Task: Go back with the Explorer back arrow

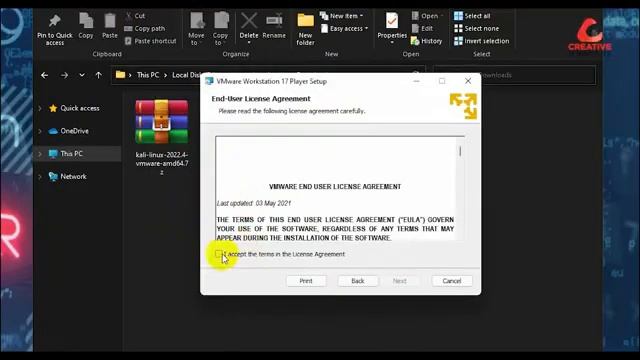Action: click(x=44, y=75)
